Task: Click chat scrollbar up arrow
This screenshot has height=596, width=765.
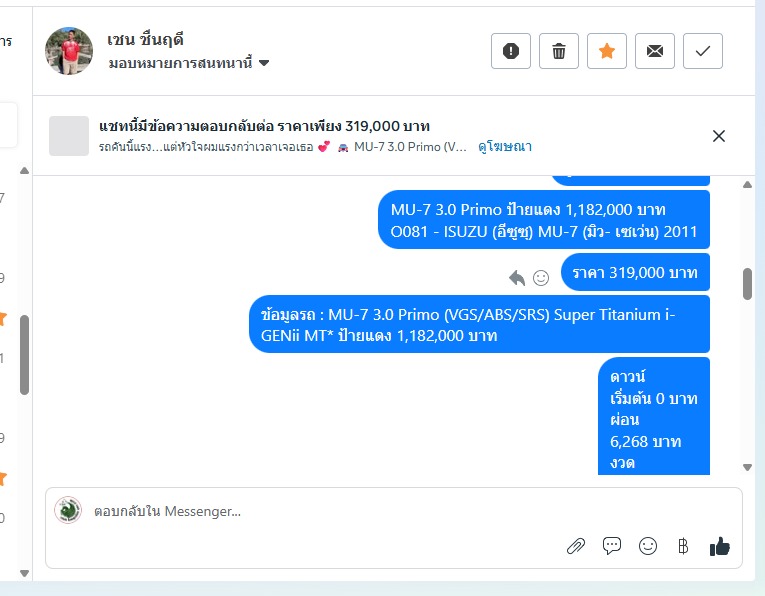Action: click(x=747, y=184)
